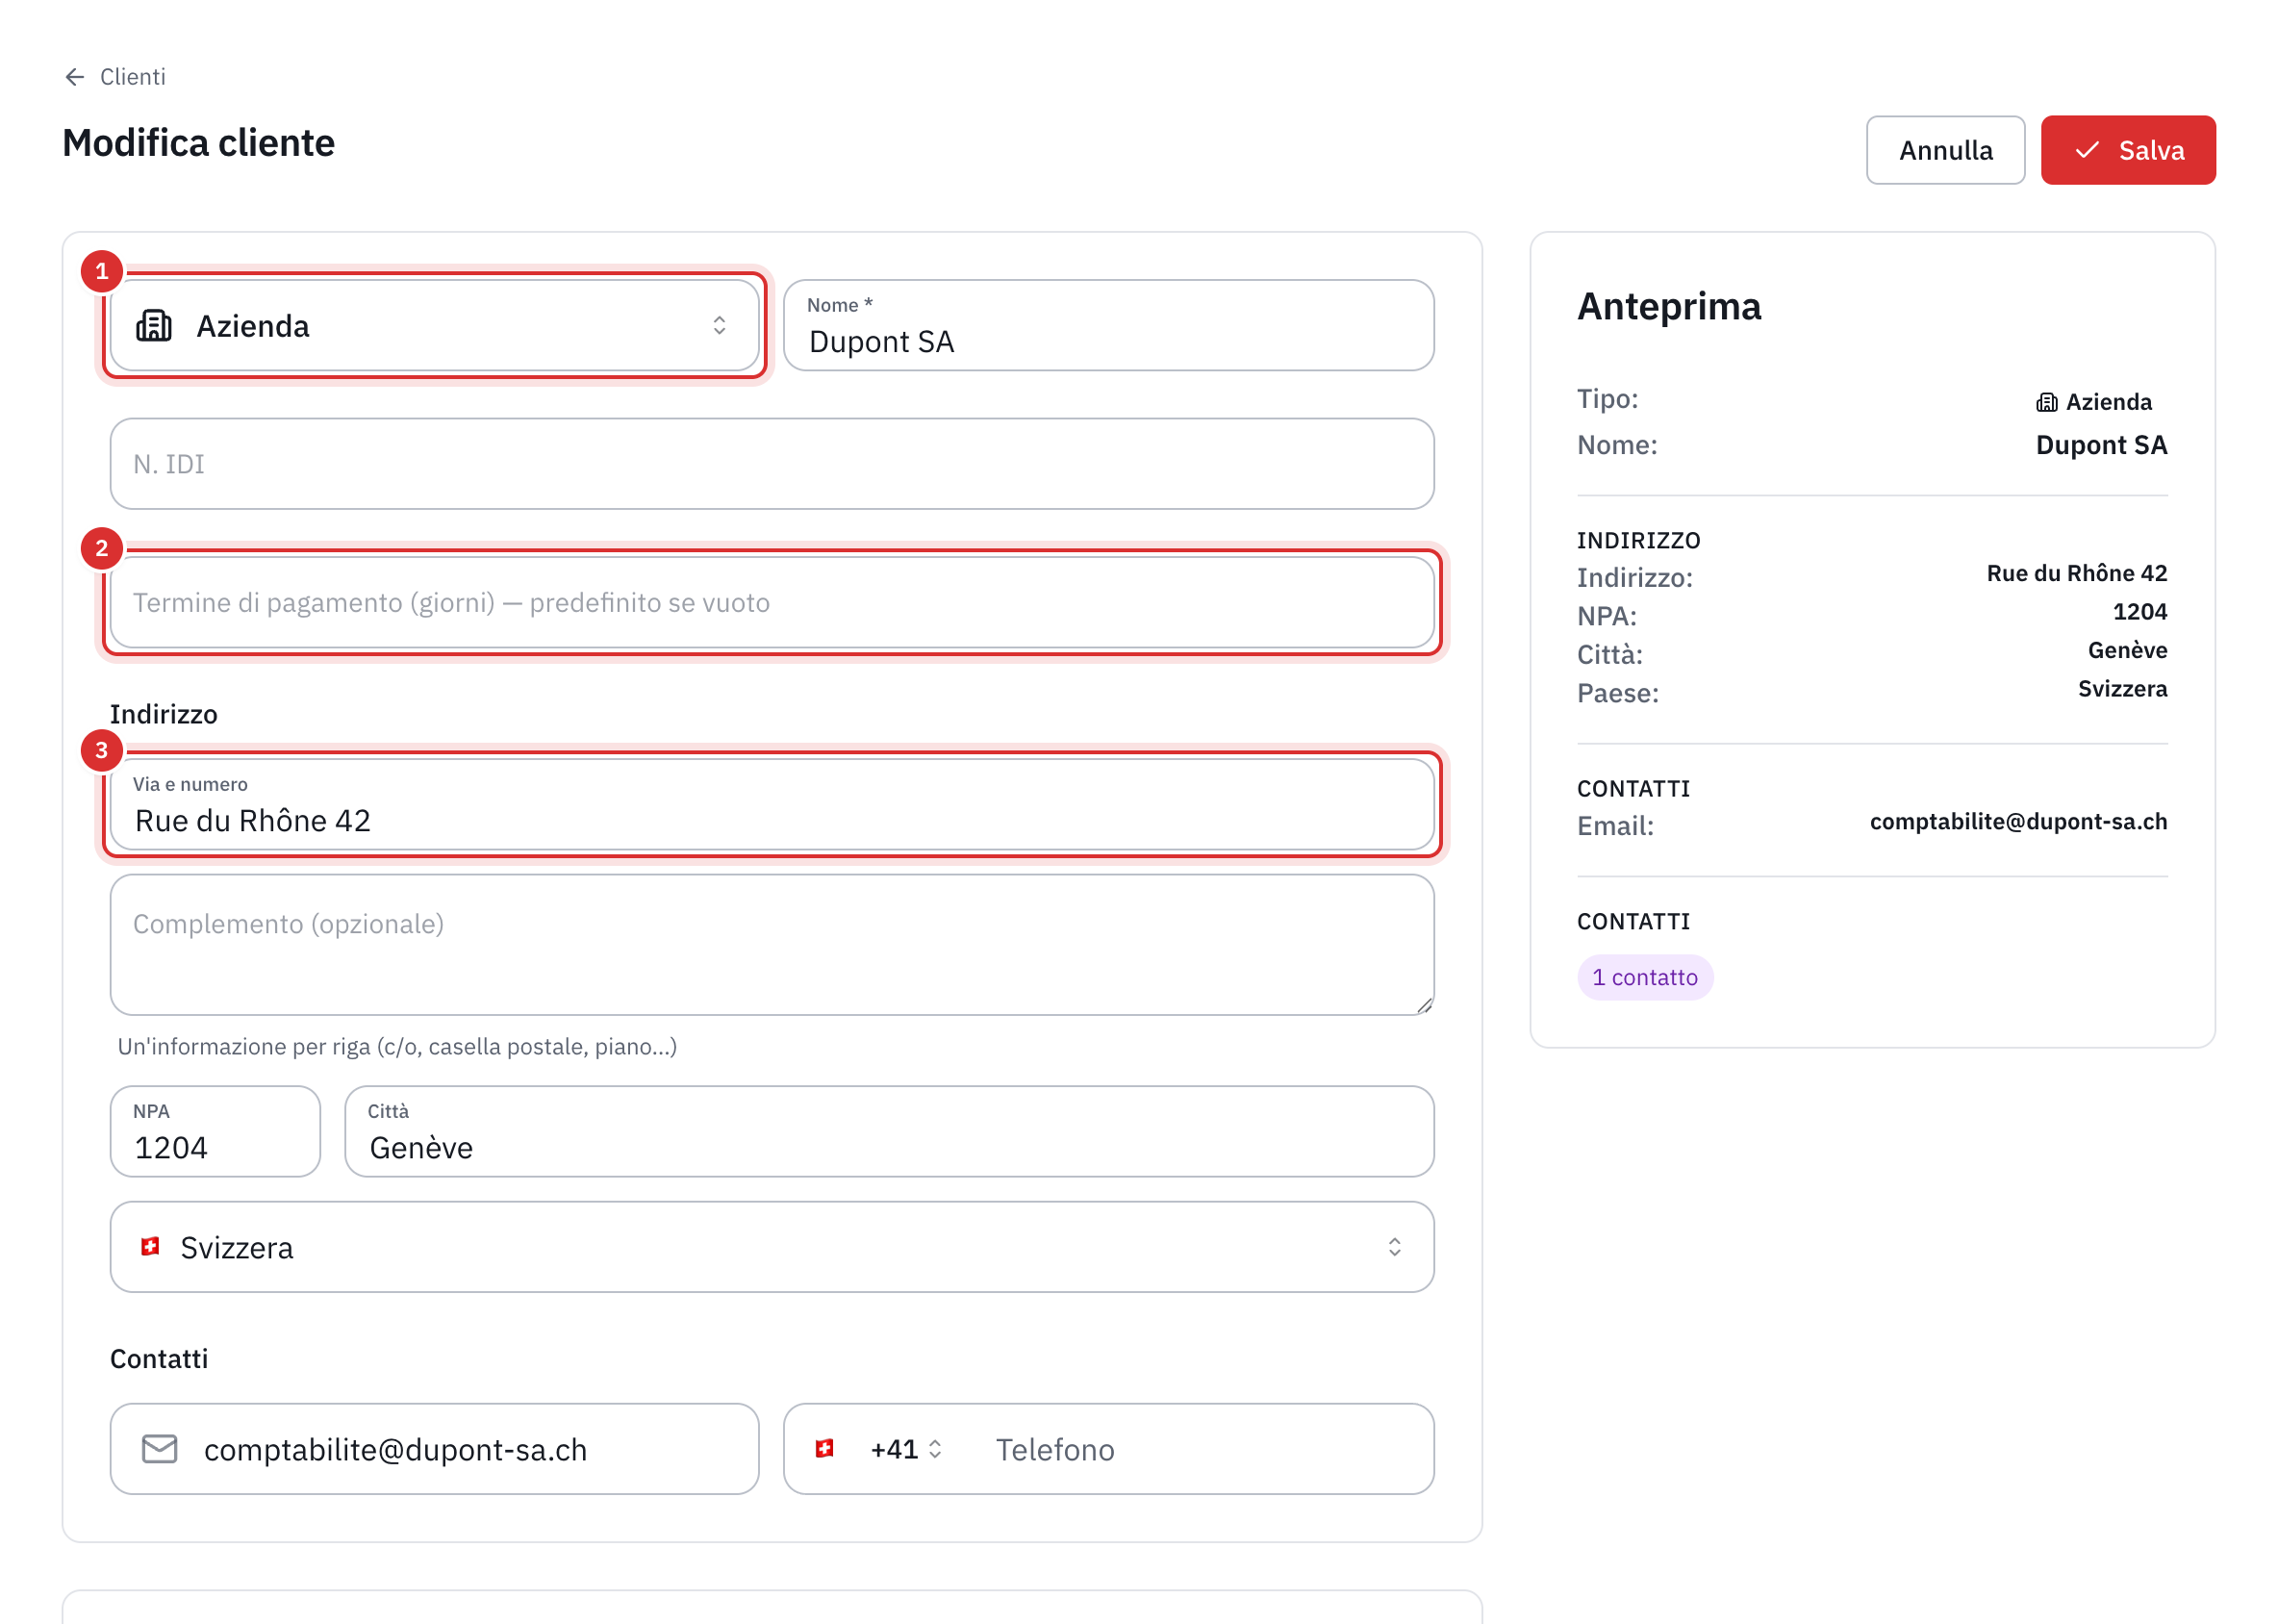Screen dimensions: 2278x1624
Task: Click the 1 contatto badge in Anteprima
Action: pos(1645,977)
